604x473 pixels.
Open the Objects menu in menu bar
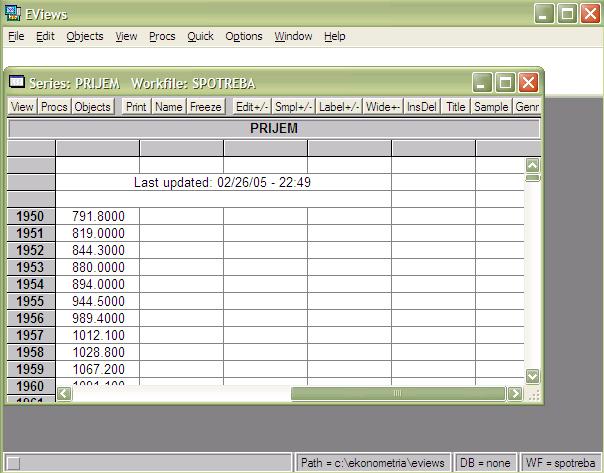point(84,36)
